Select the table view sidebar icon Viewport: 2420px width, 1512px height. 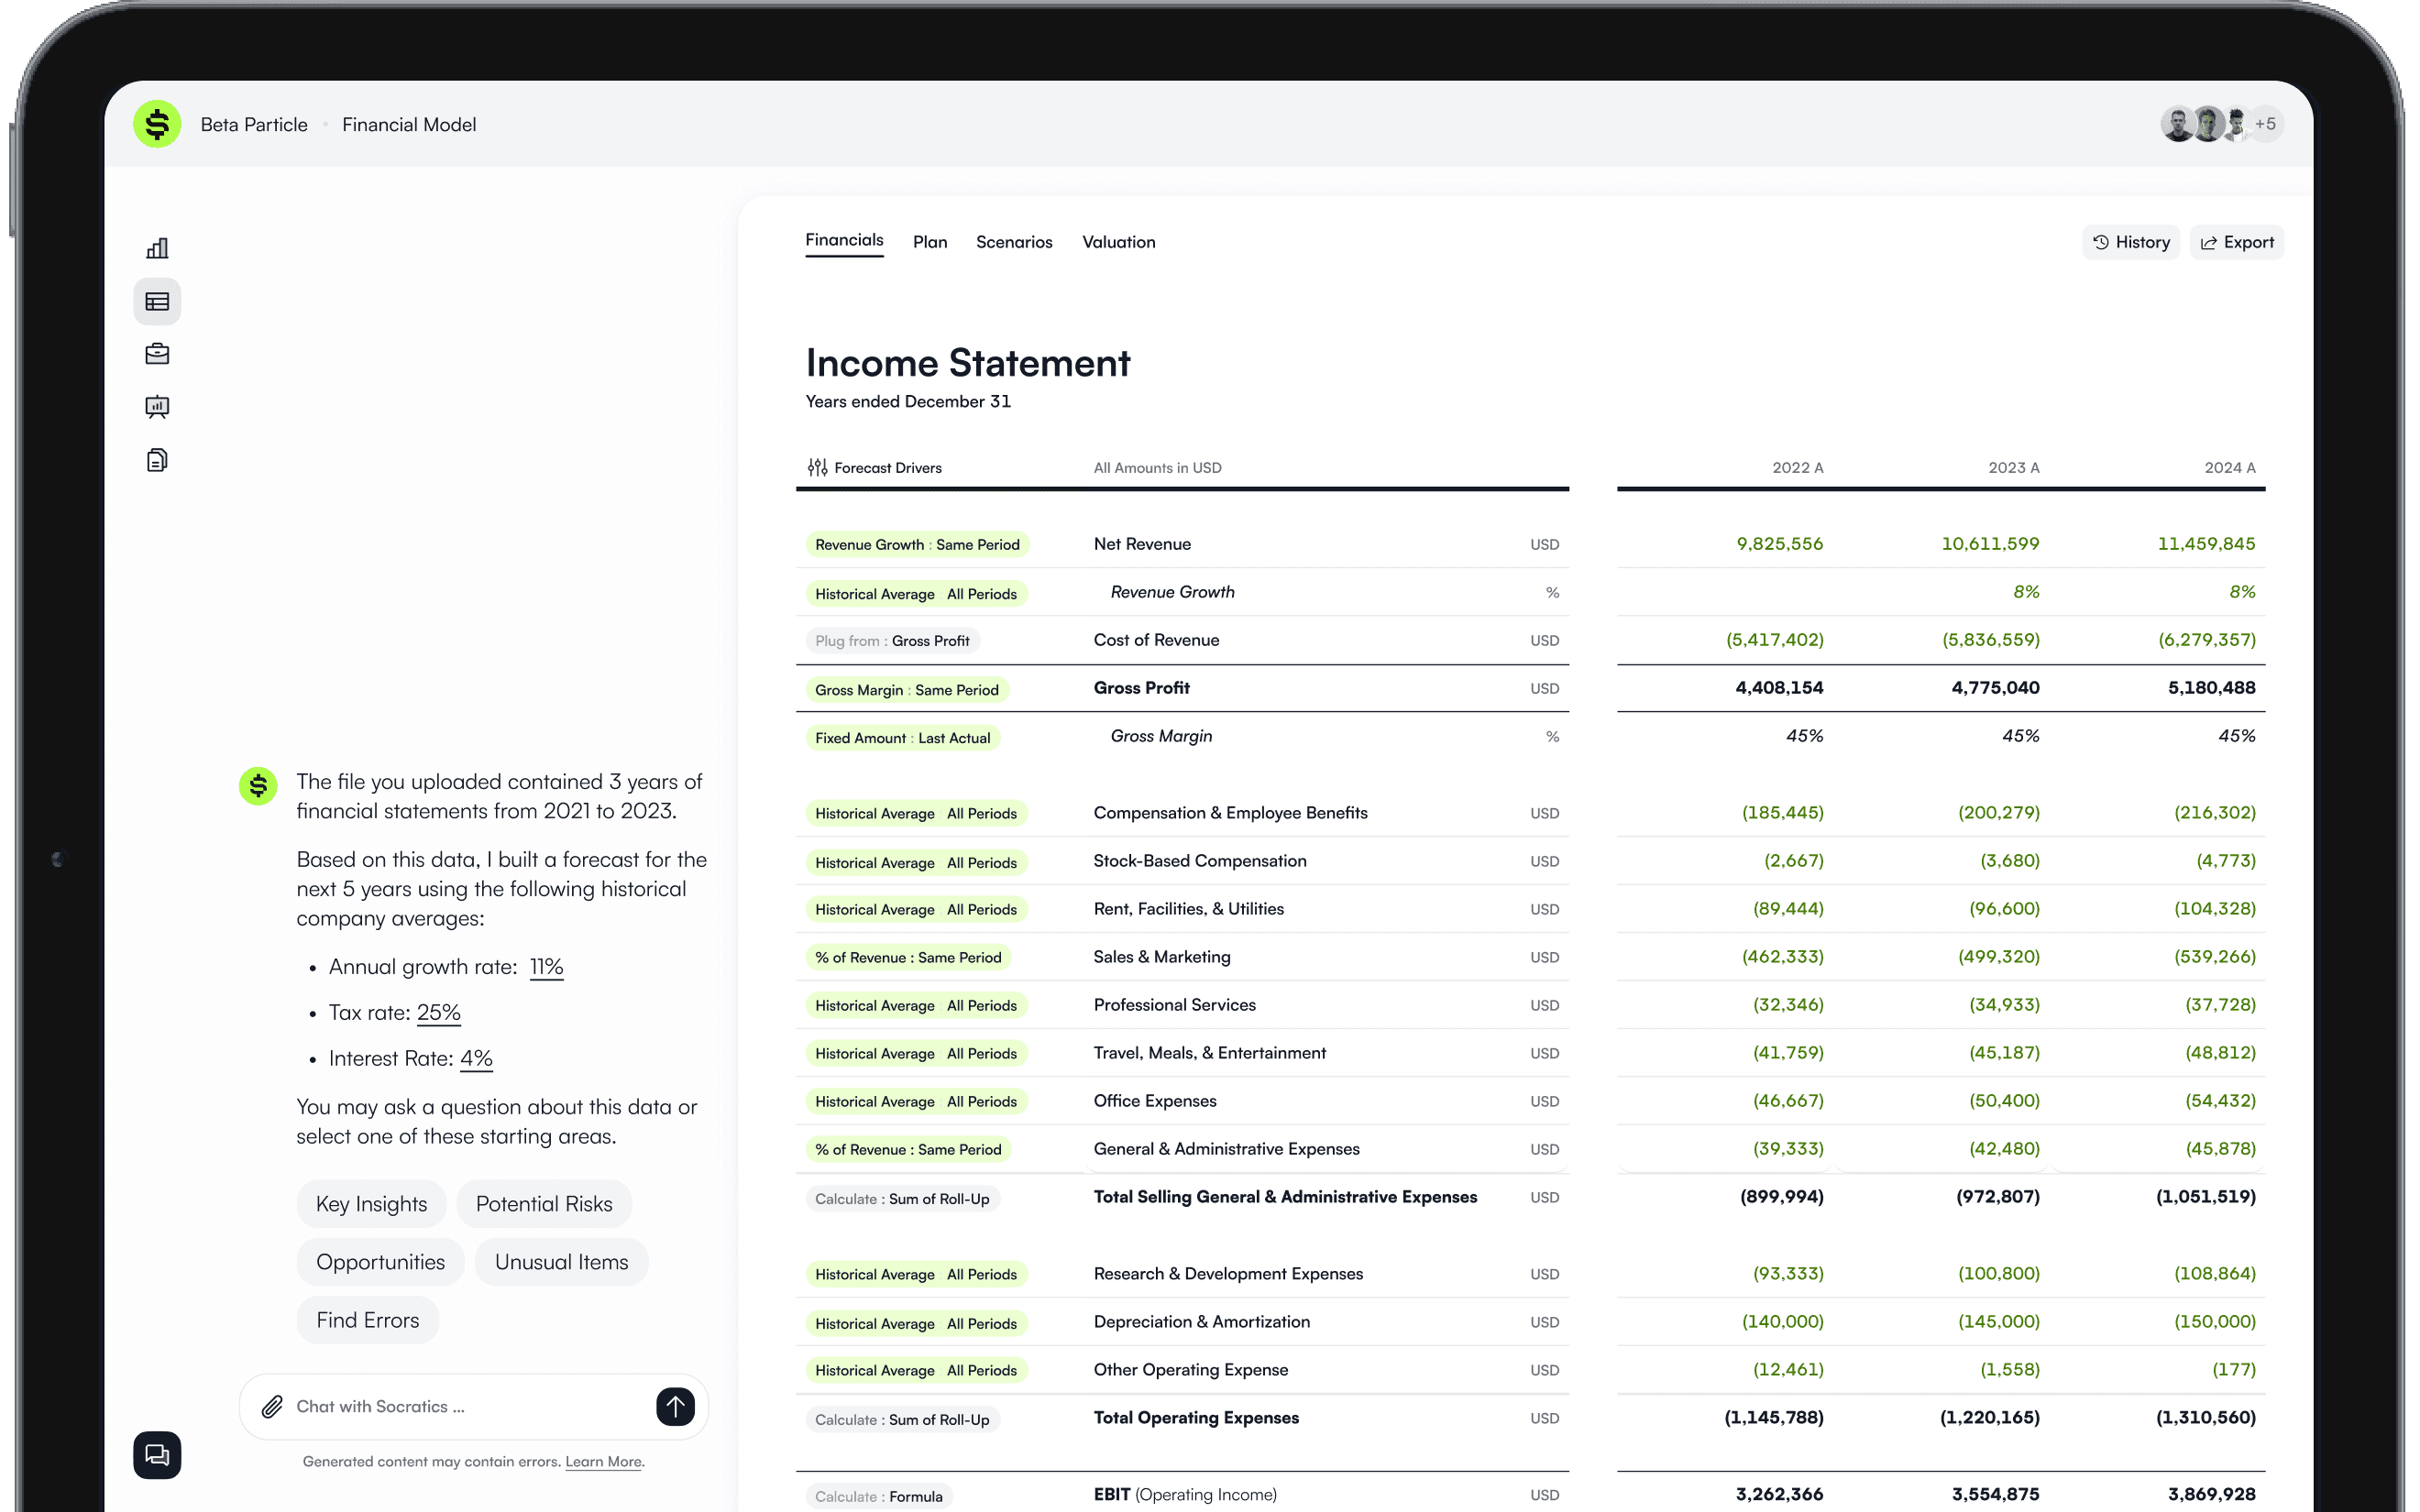[157, 301]
